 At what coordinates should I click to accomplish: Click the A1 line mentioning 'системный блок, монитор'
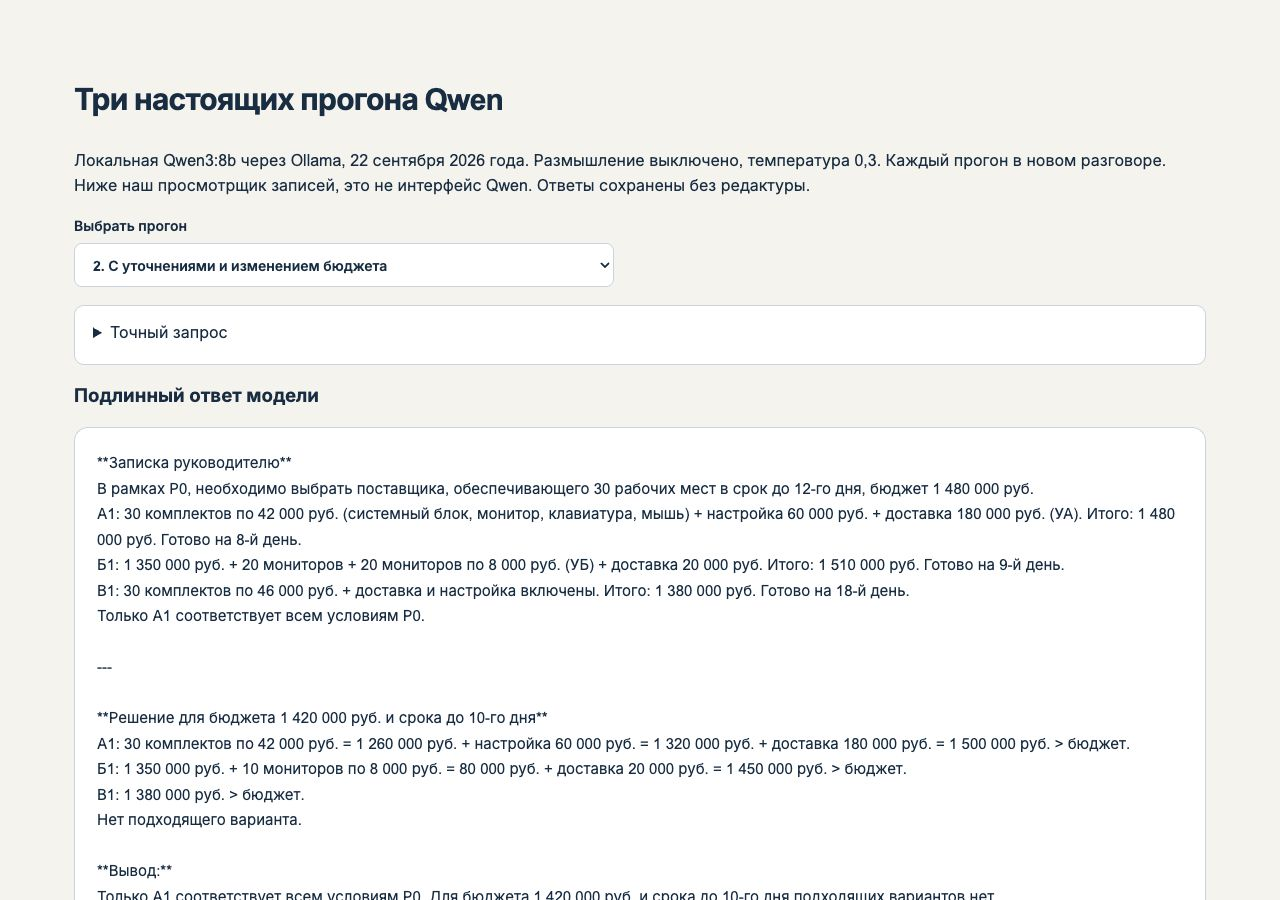click(636, 527)
